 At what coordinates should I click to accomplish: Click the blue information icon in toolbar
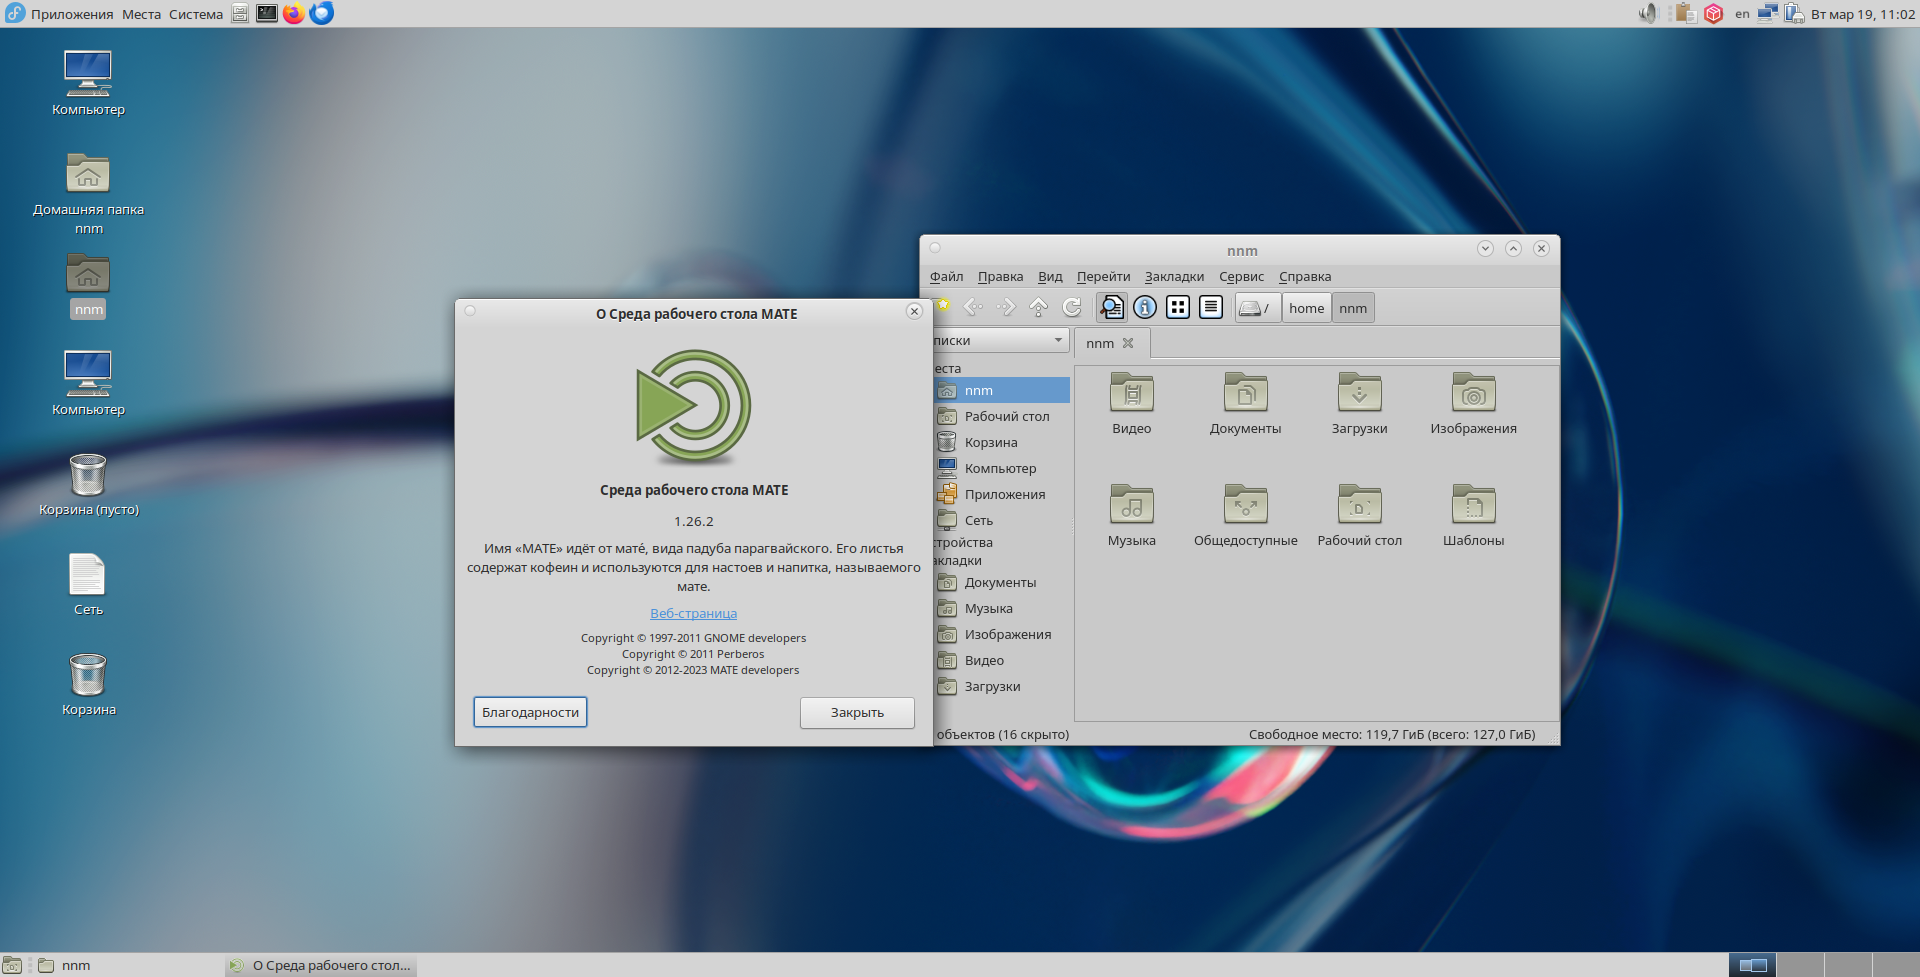click(1145, 308)
